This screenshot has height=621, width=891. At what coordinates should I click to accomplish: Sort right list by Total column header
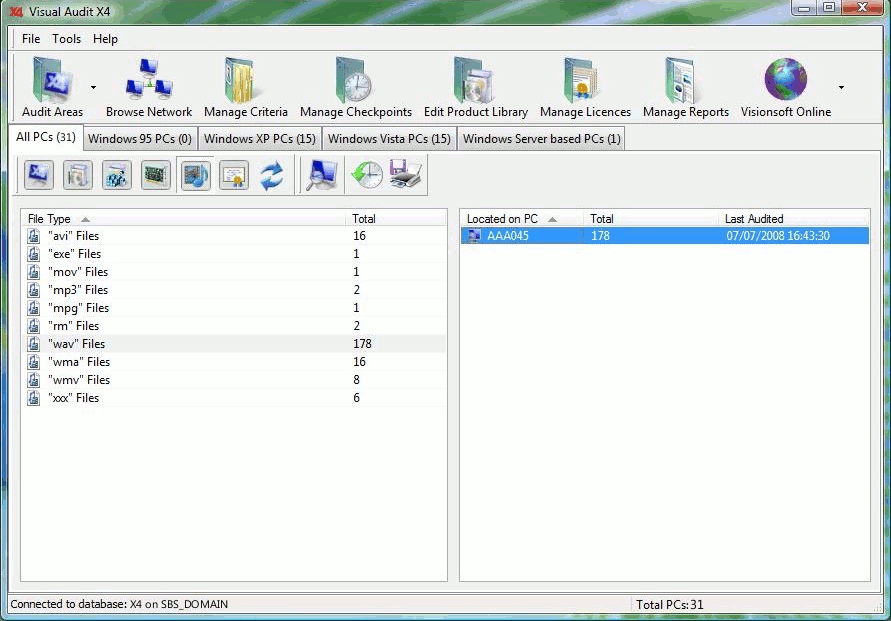651,219
